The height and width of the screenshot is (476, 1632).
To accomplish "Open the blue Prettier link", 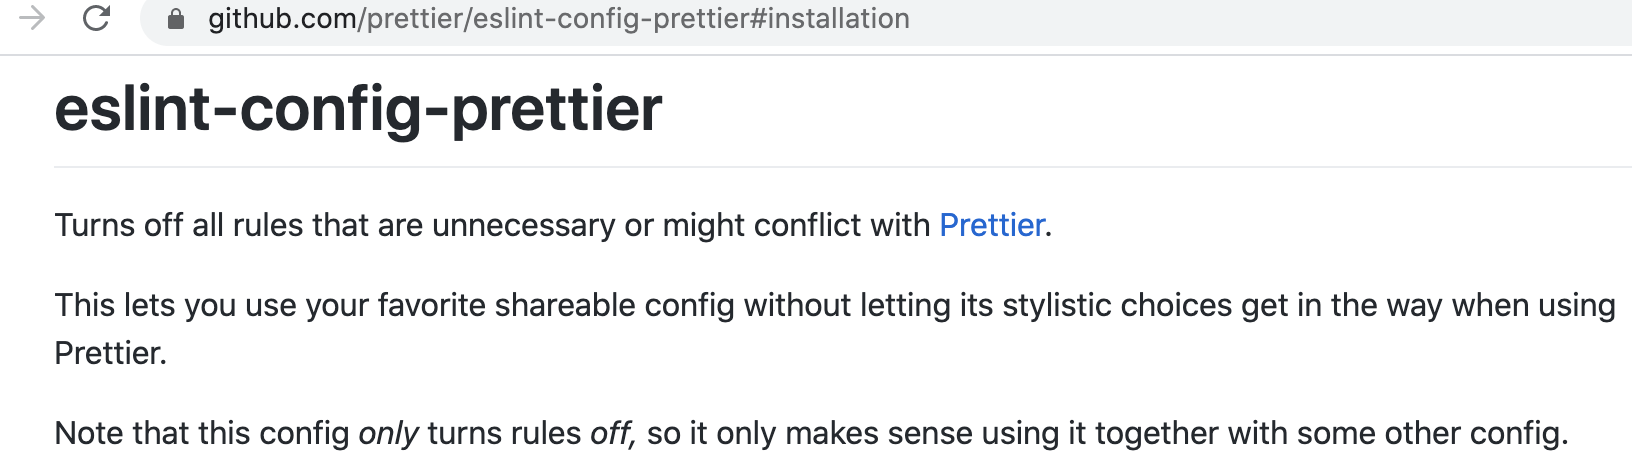I will click(x=992, y=225).
